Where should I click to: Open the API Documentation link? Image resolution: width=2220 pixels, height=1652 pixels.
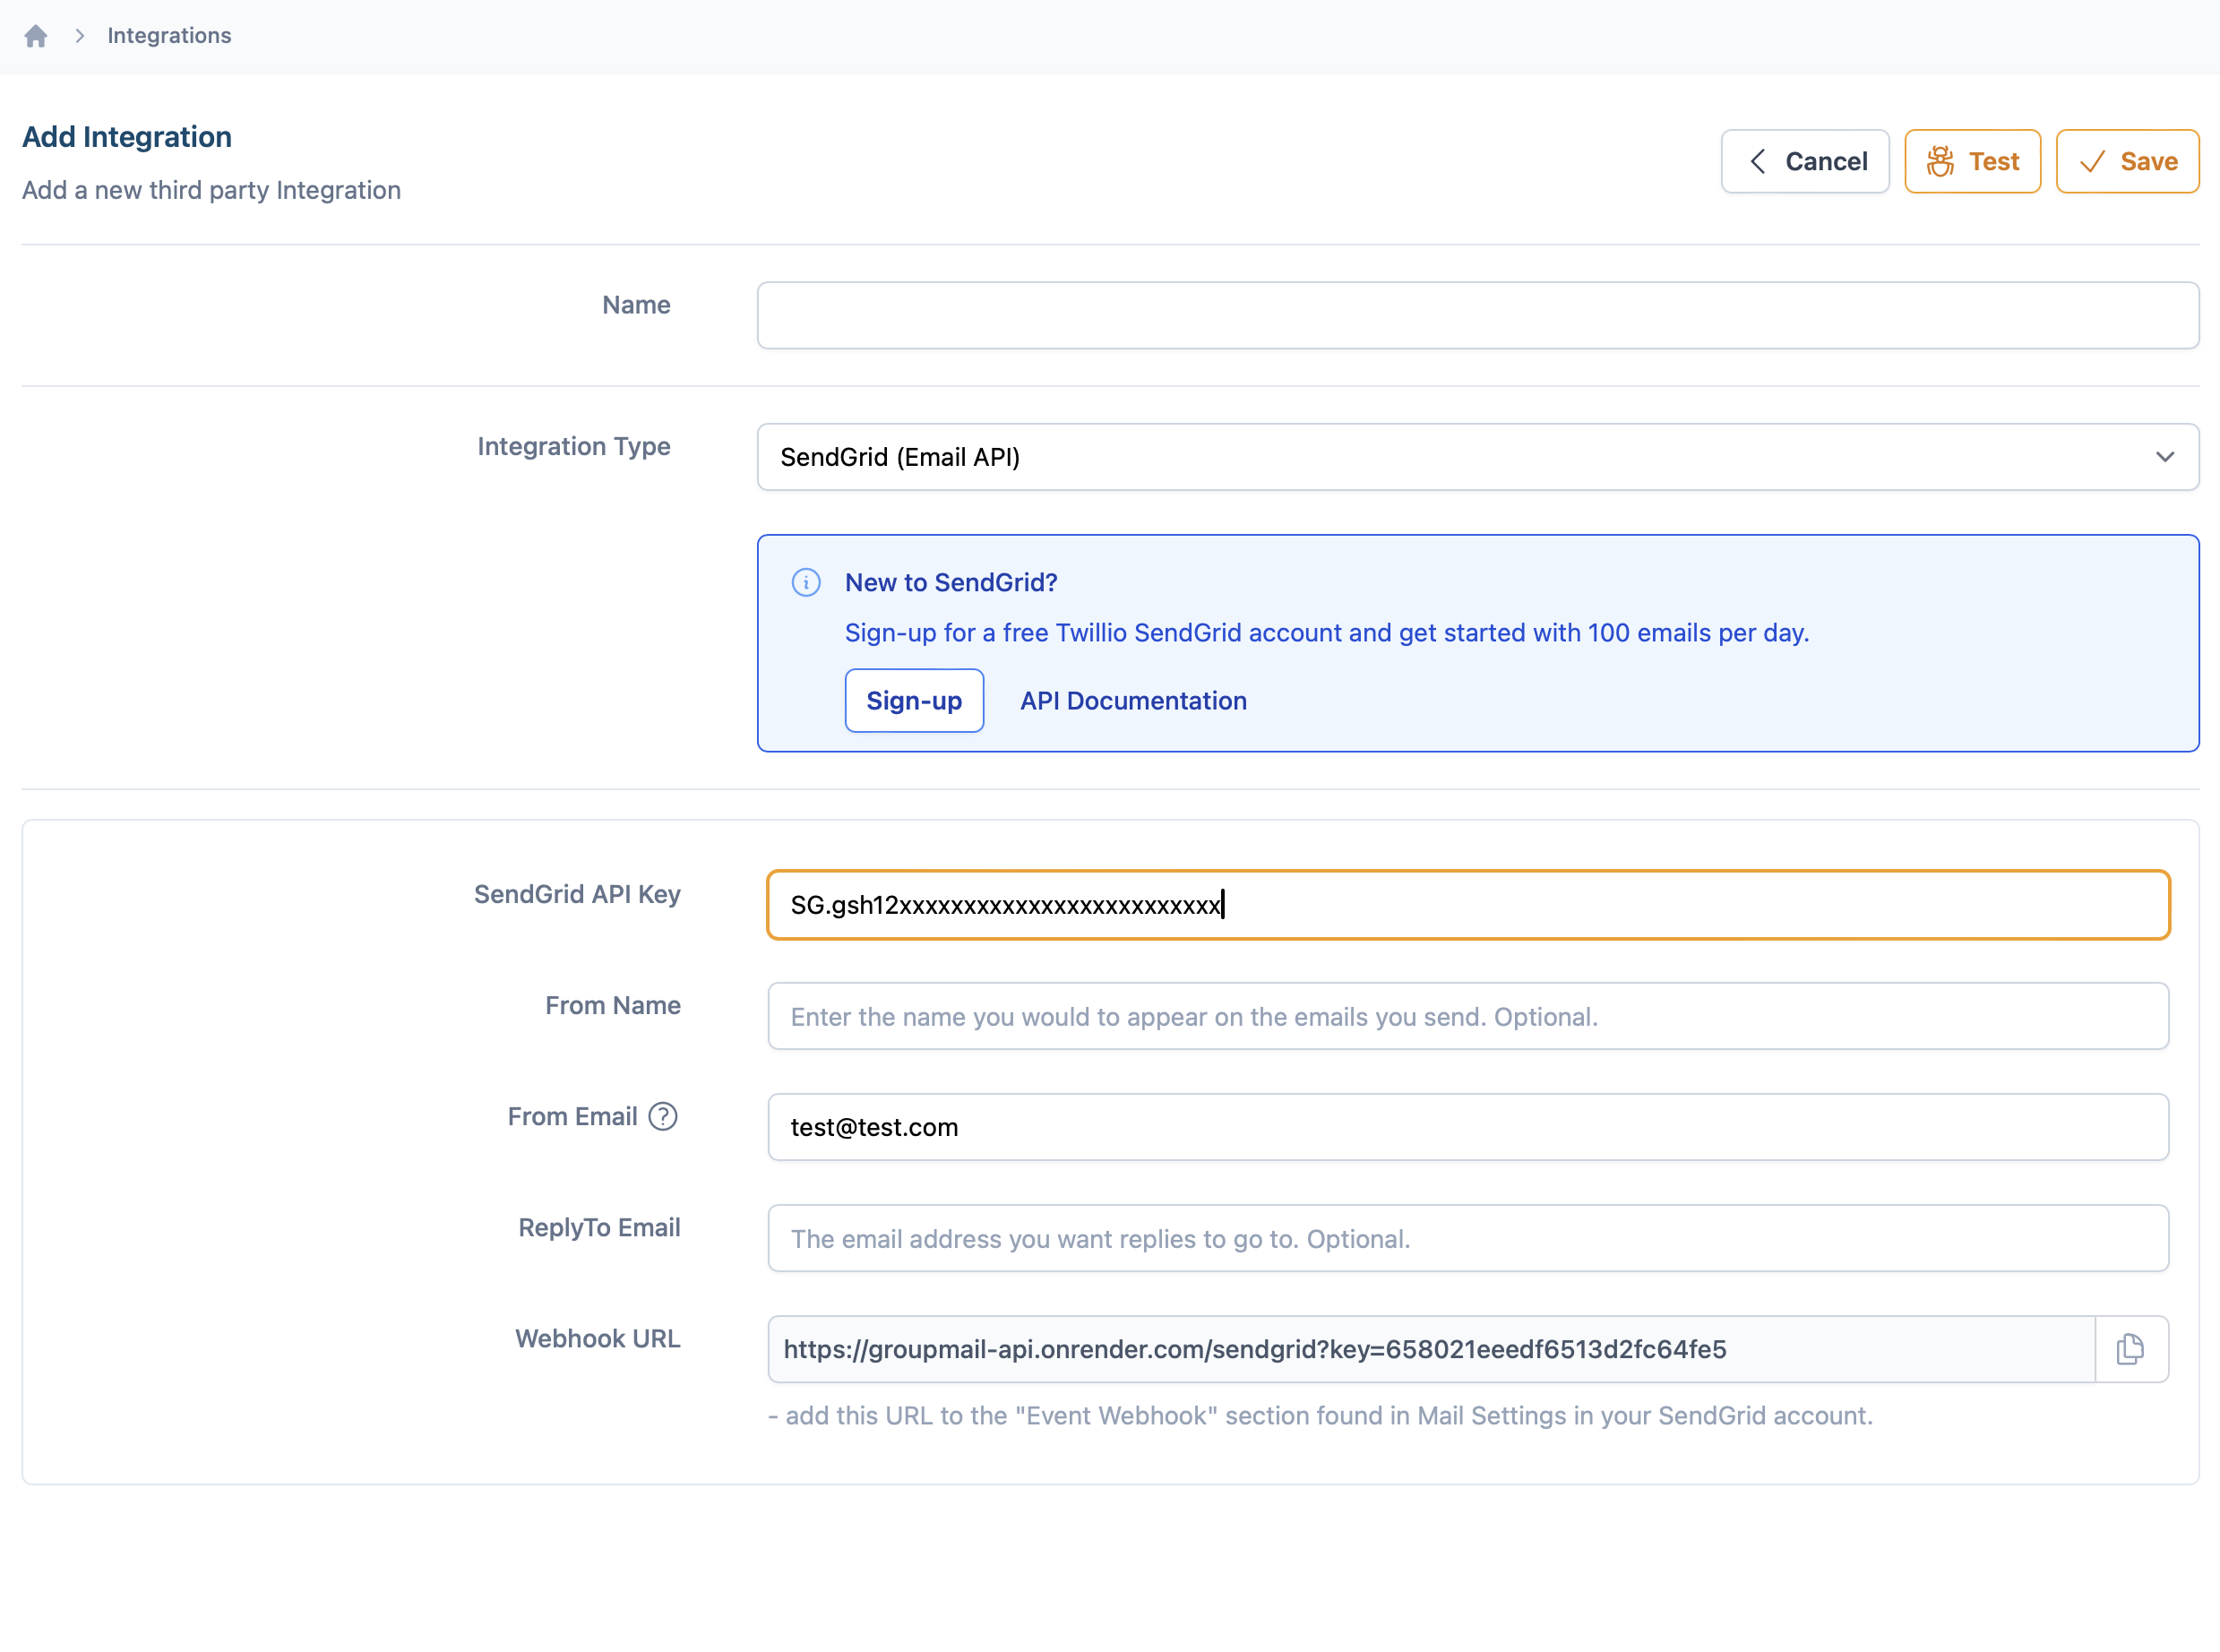click(1133, 701)
